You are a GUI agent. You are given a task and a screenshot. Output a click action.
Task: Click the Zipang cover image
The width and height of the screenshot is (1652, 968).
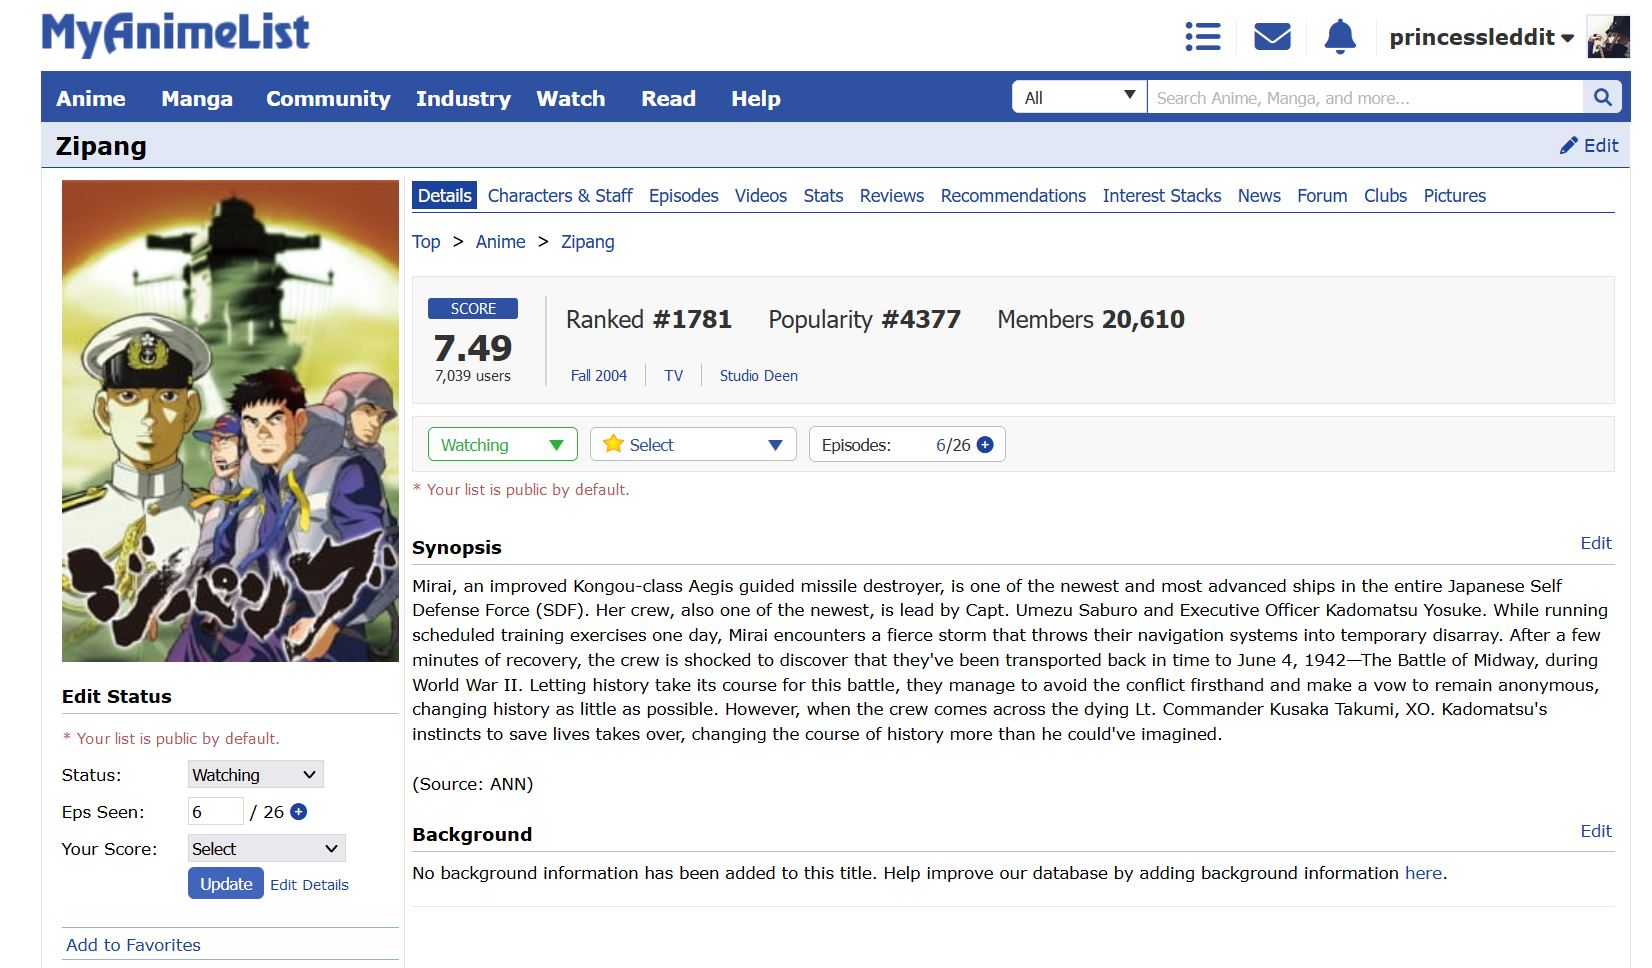point(230,421)
